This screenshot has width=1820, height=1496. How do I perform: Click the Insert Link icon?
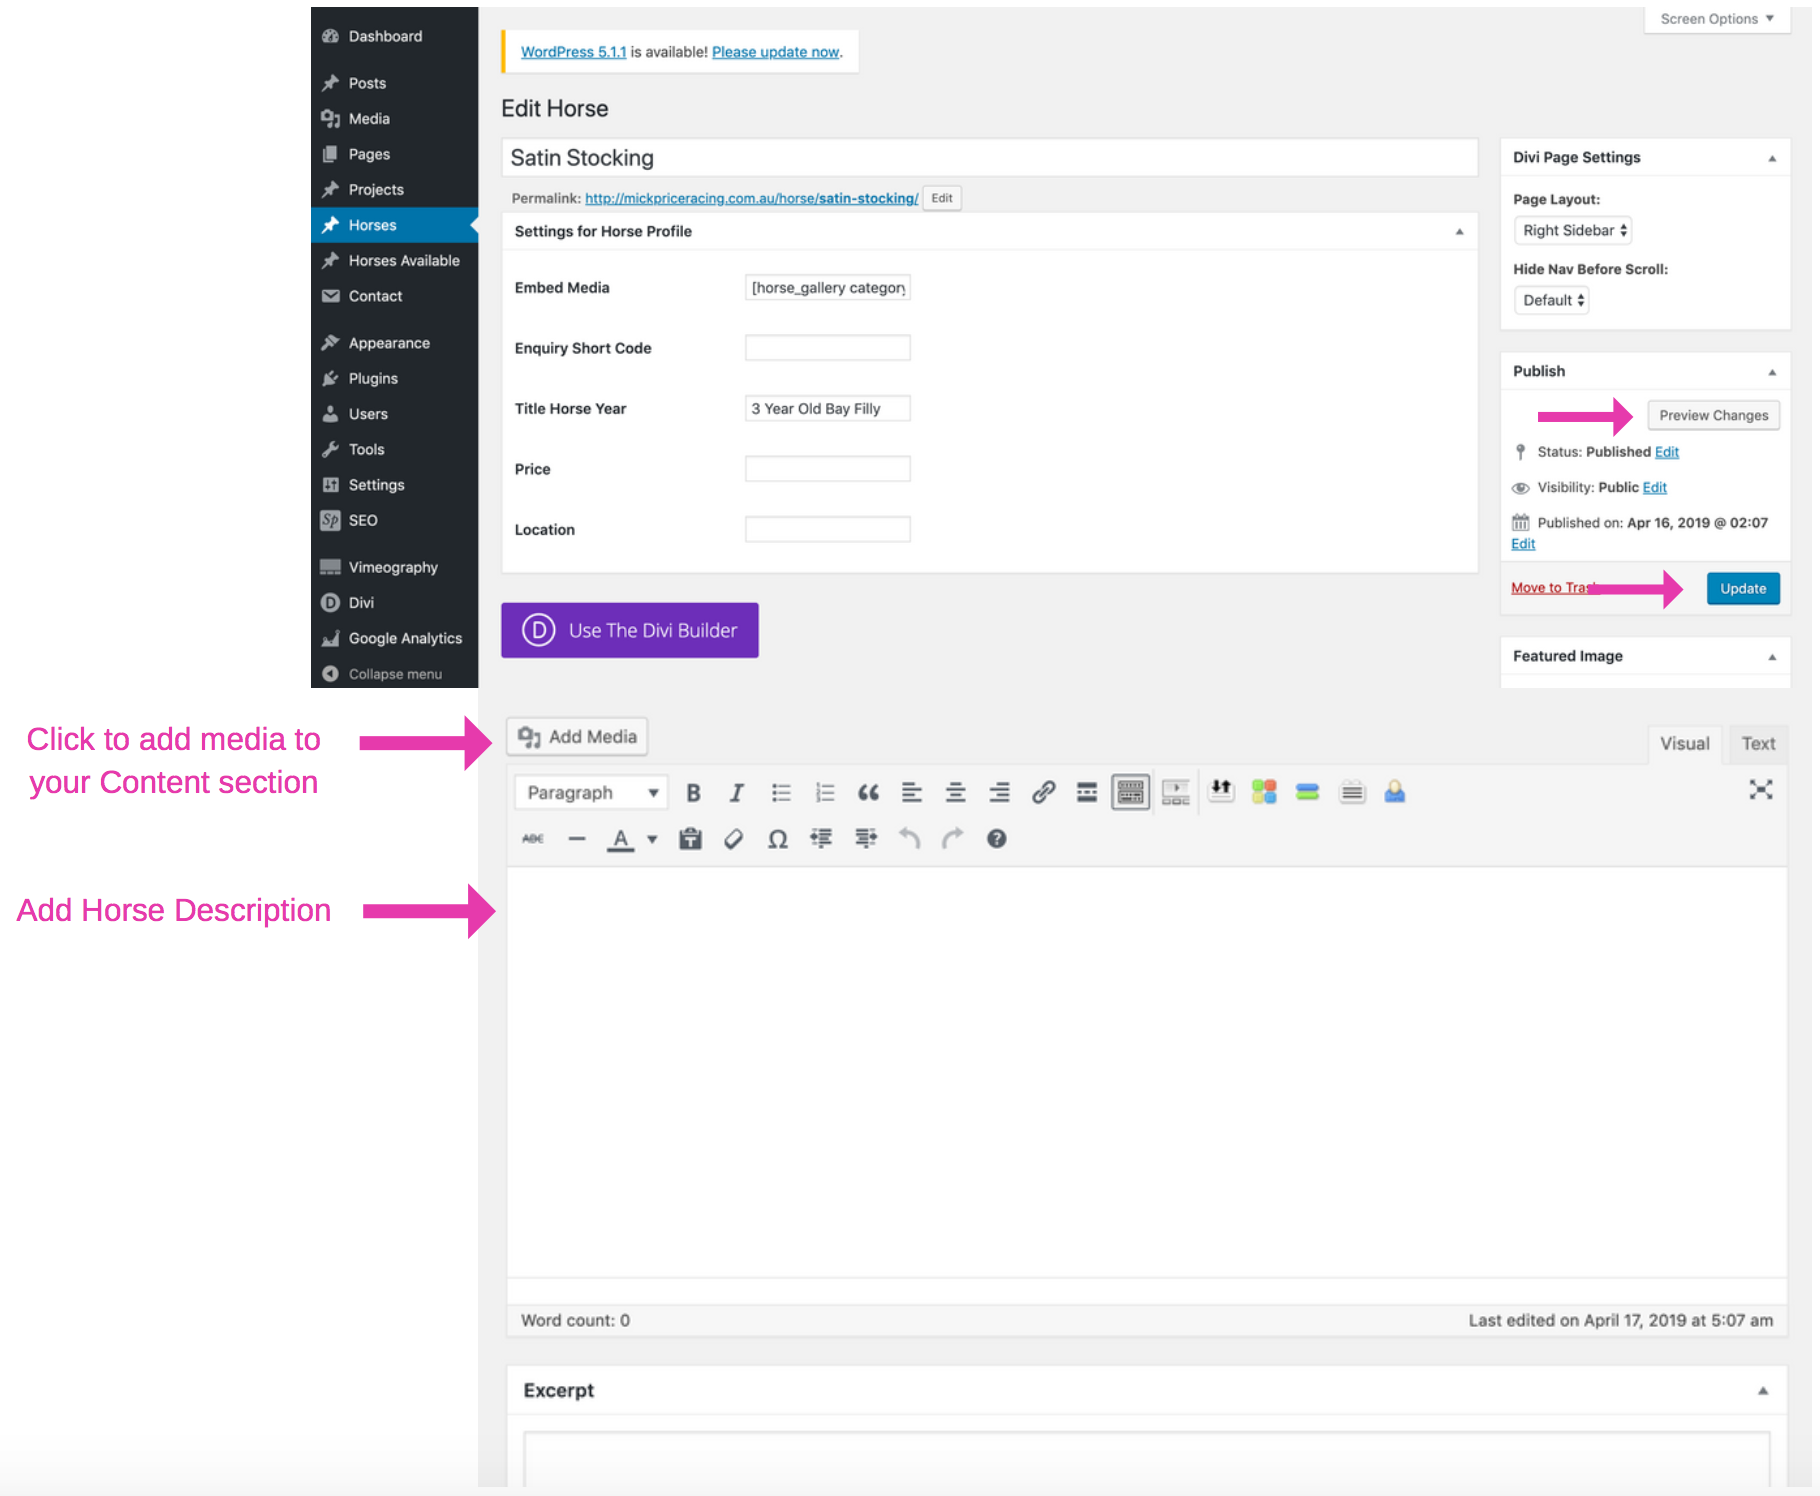coord(1044,791)
